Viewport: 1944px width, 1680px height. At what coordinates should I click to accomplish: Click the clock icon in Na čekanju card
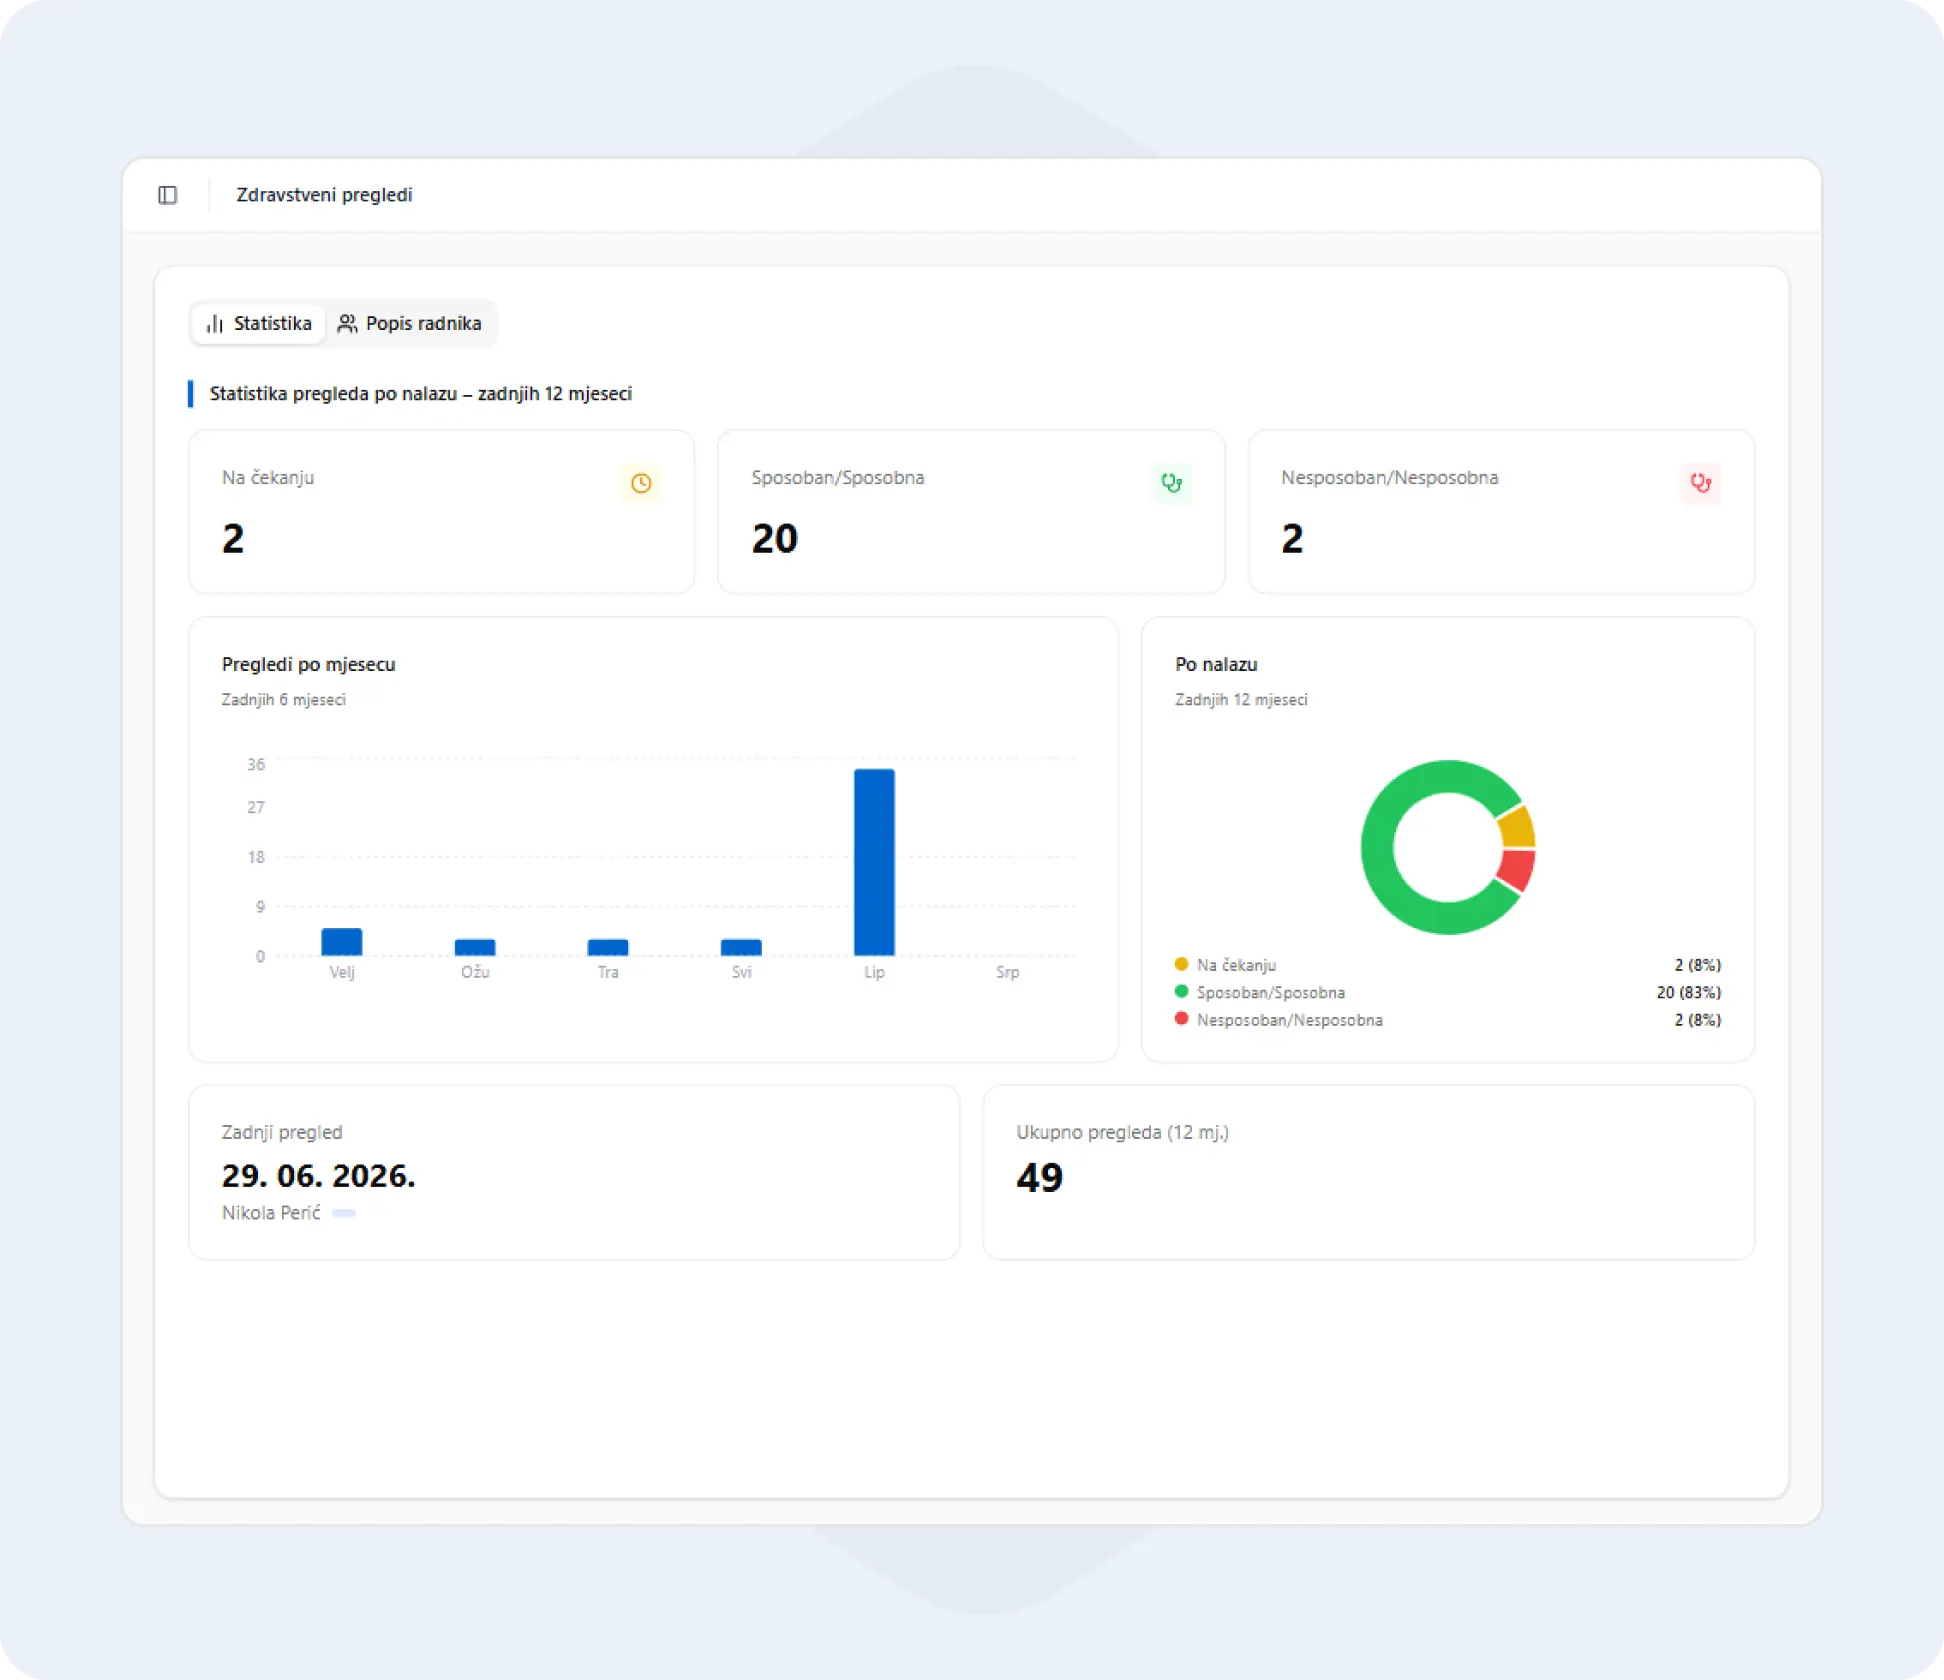pos(641,484)
